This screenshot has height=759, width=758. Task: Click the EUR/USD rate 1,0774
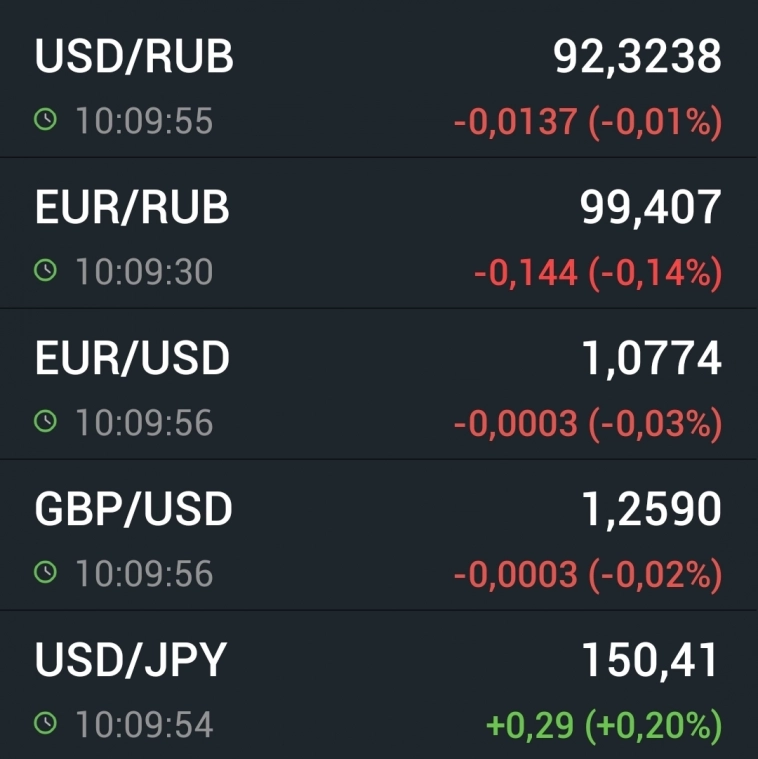(x=651, y=358)
